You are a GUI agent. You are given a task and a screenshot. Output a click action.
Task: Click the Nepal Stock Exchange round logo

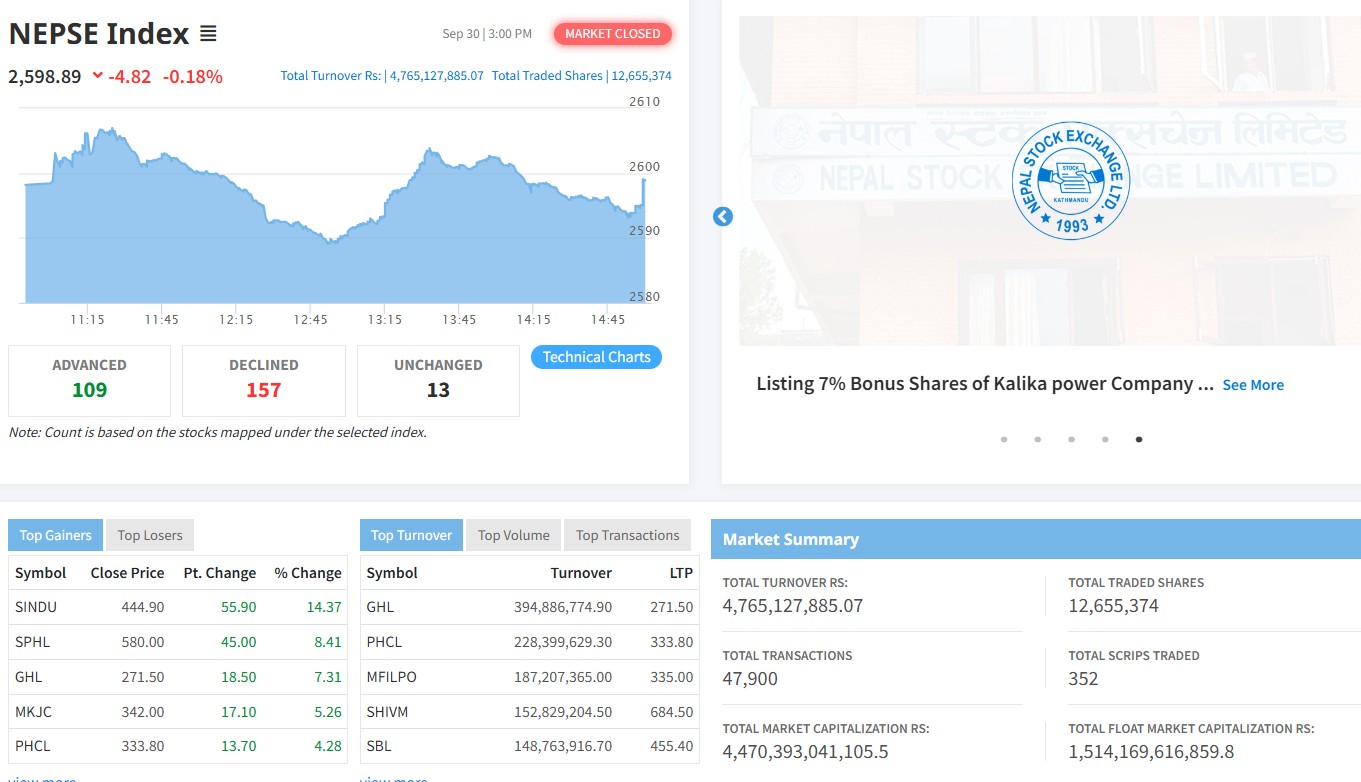(x=1071, y=180)
